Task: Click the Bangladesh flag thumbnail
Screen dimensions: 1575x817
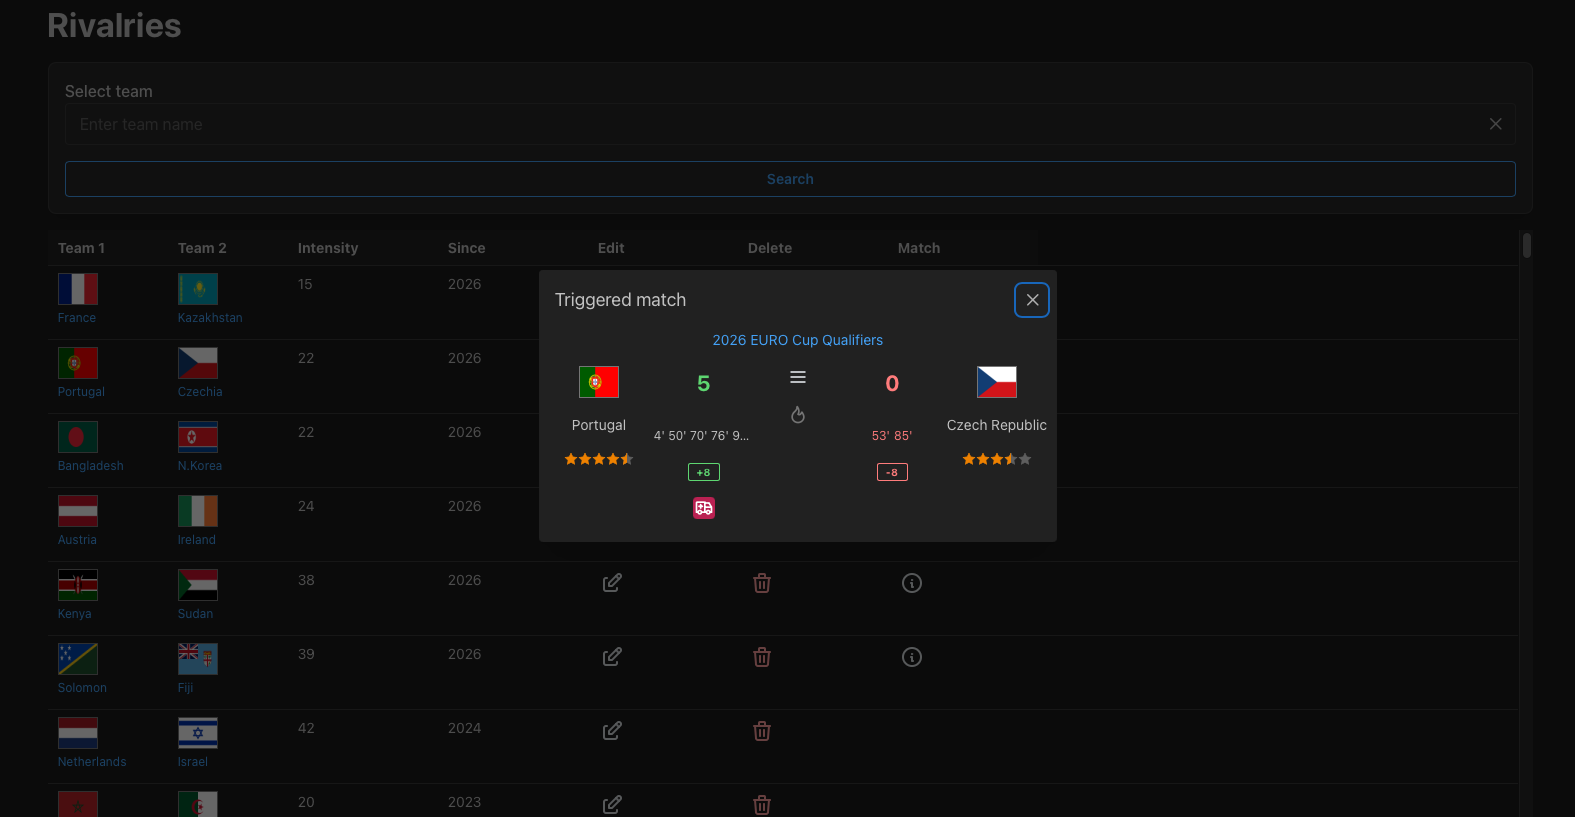Action: click(x=78, y=437)
